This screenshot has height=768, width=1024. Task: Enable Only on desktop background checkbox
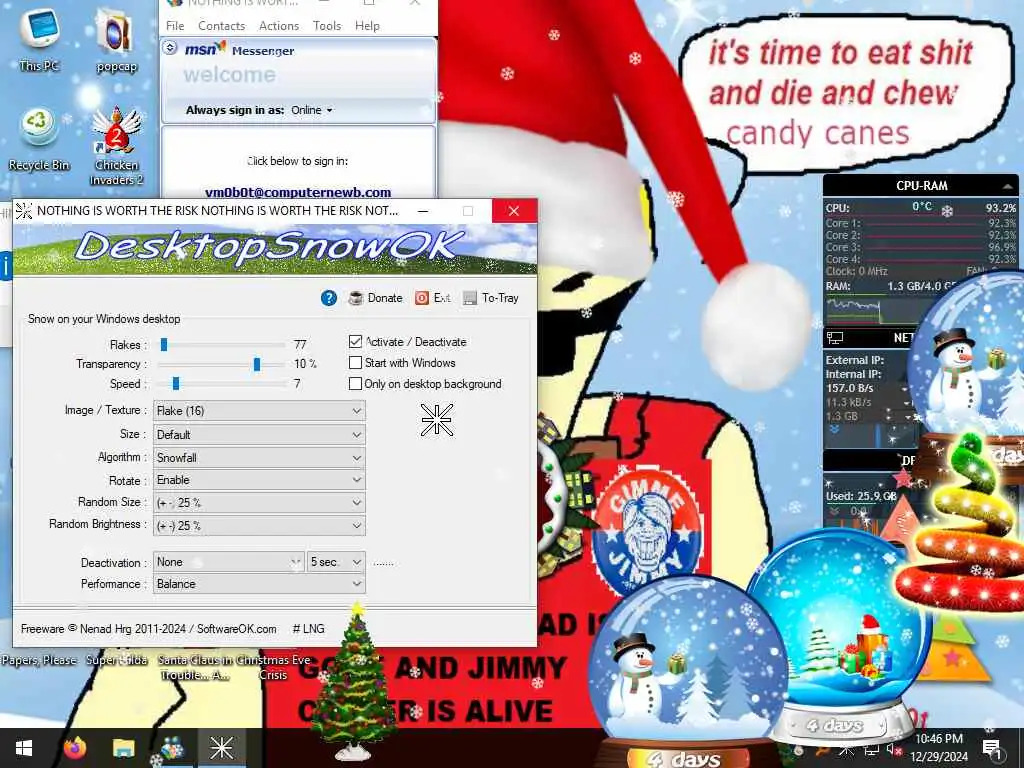[355, 383]
